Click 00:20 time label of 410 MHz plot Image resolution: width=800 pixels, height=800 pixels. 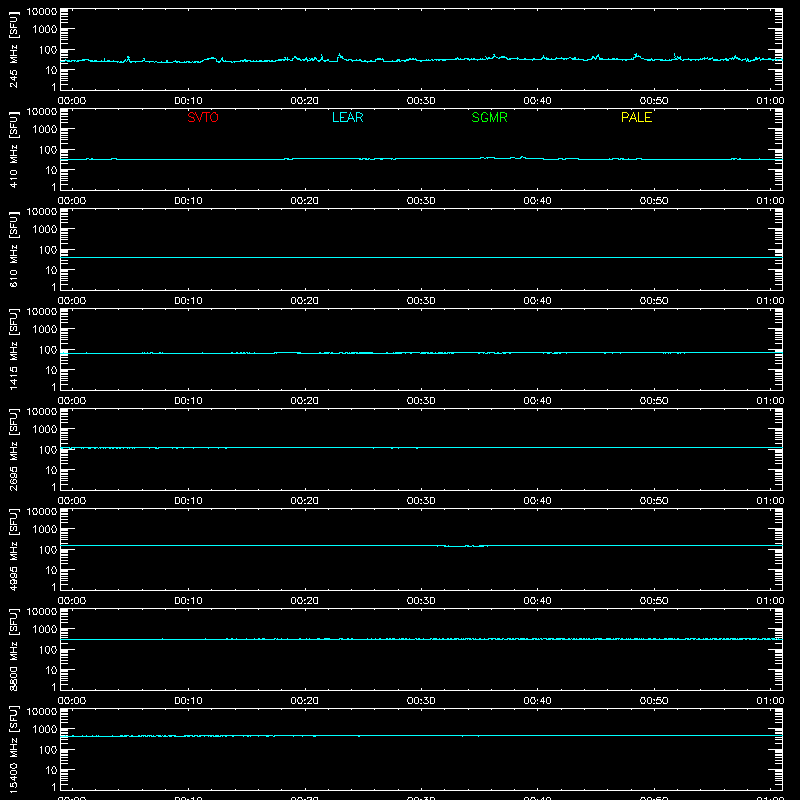pos(305,201)
